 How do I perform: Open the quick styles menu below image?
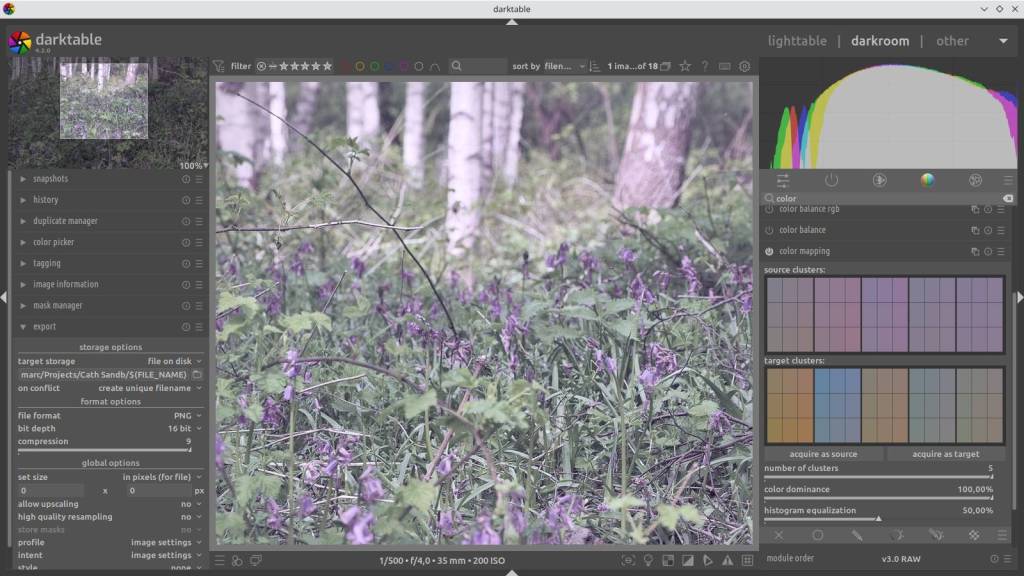coord(237,560)
